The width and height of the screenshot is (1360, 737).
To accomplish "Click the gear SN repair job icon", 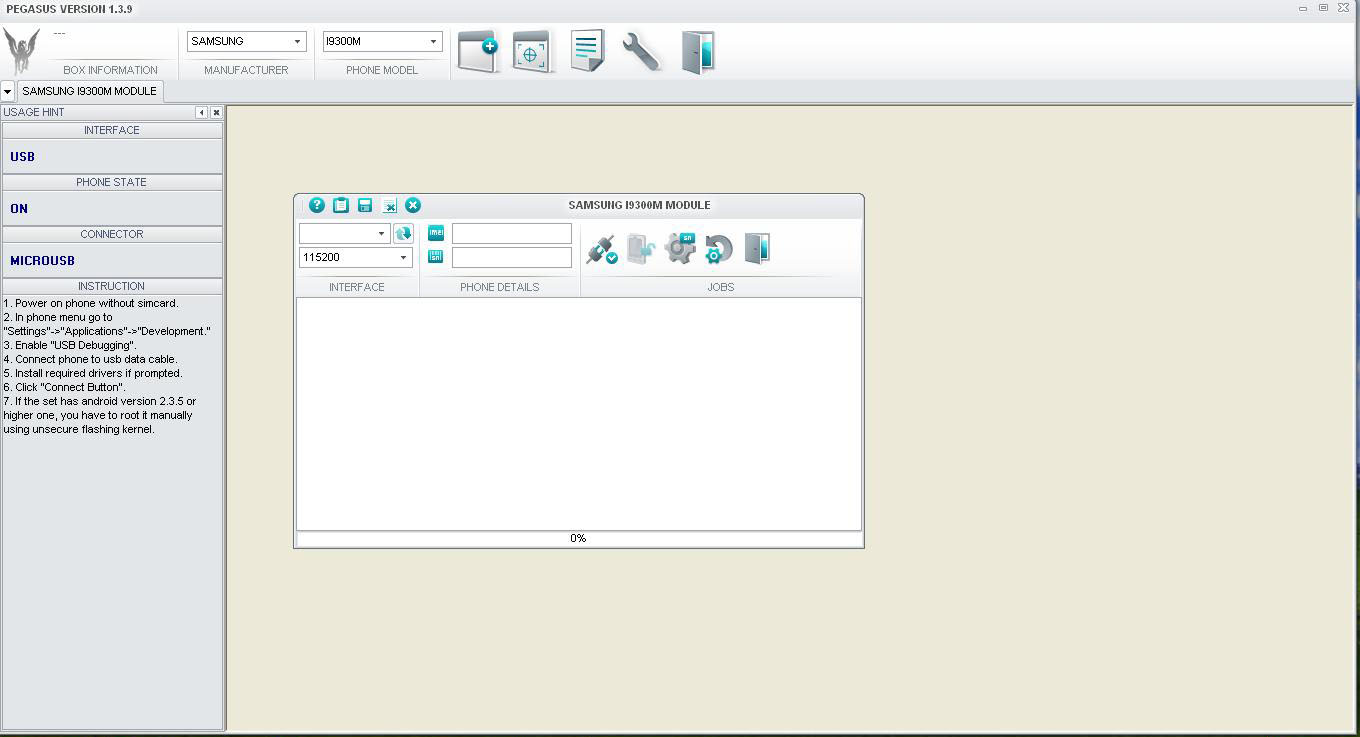I will [680, 248].
